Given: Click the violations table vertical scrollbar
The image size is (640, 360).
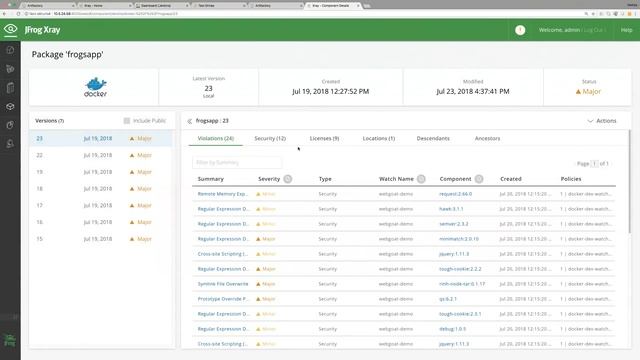Looking at the screenshot, I should click(629, 182).
